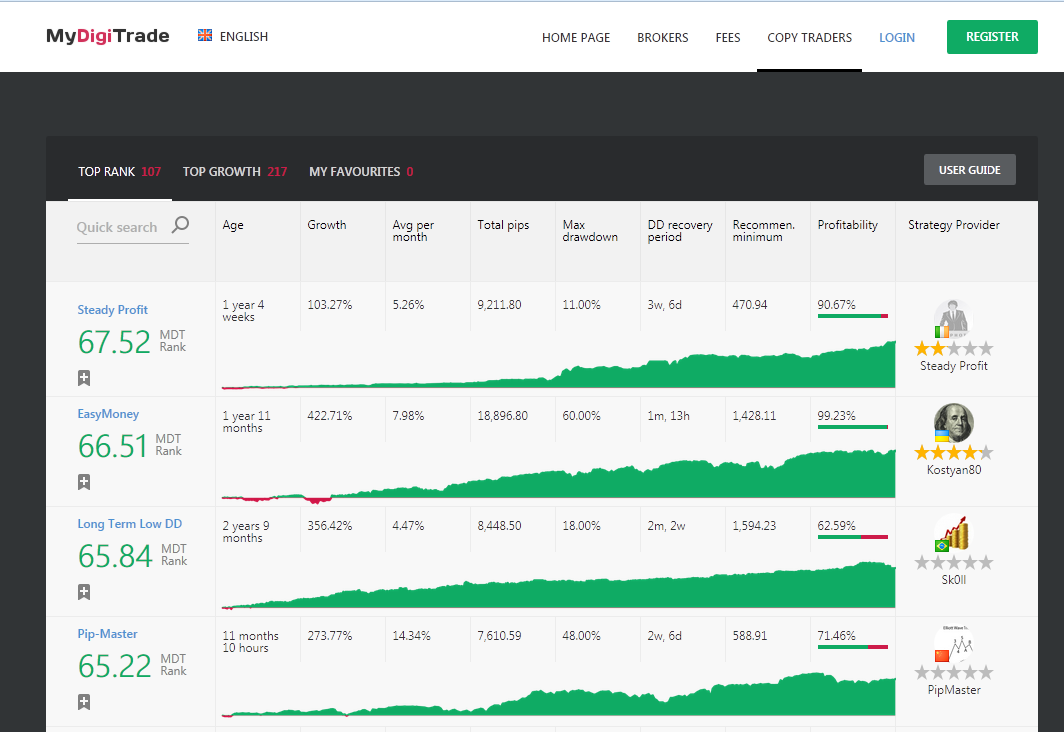Click growth value 103.27%

(330, 305)
